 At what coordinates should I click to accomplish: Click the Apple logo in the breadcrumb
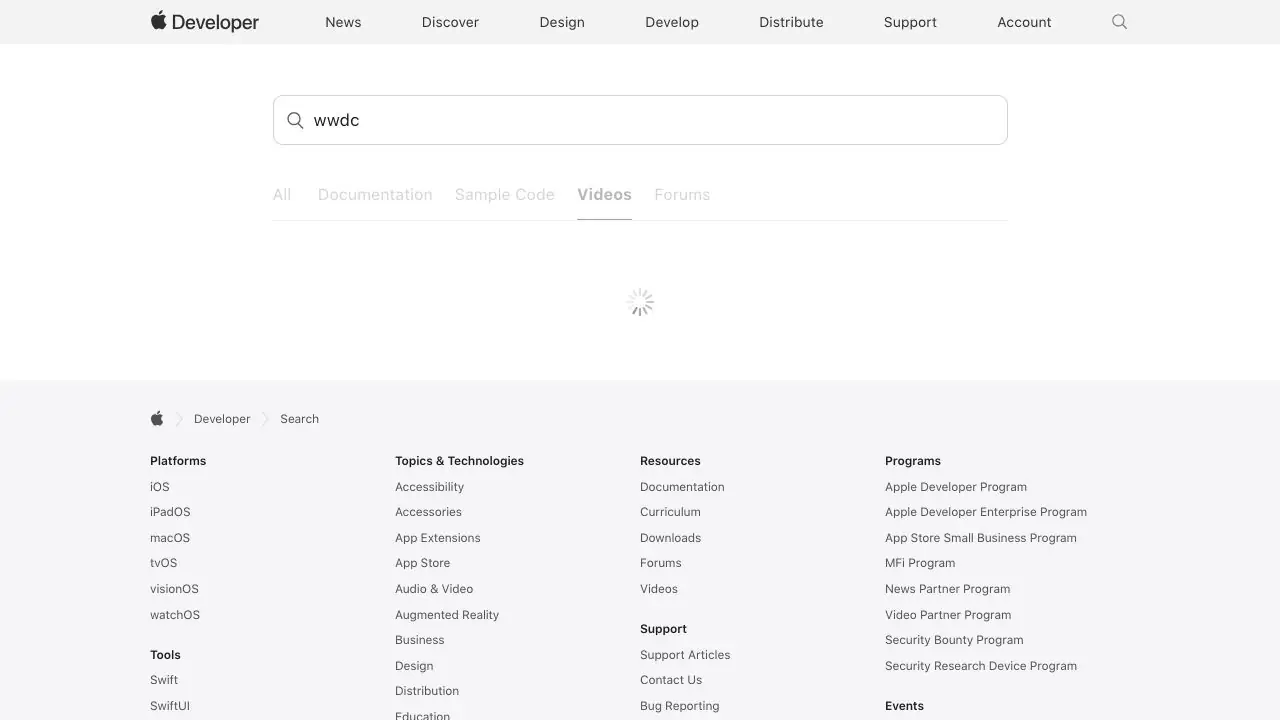click(x=157, y=418)
